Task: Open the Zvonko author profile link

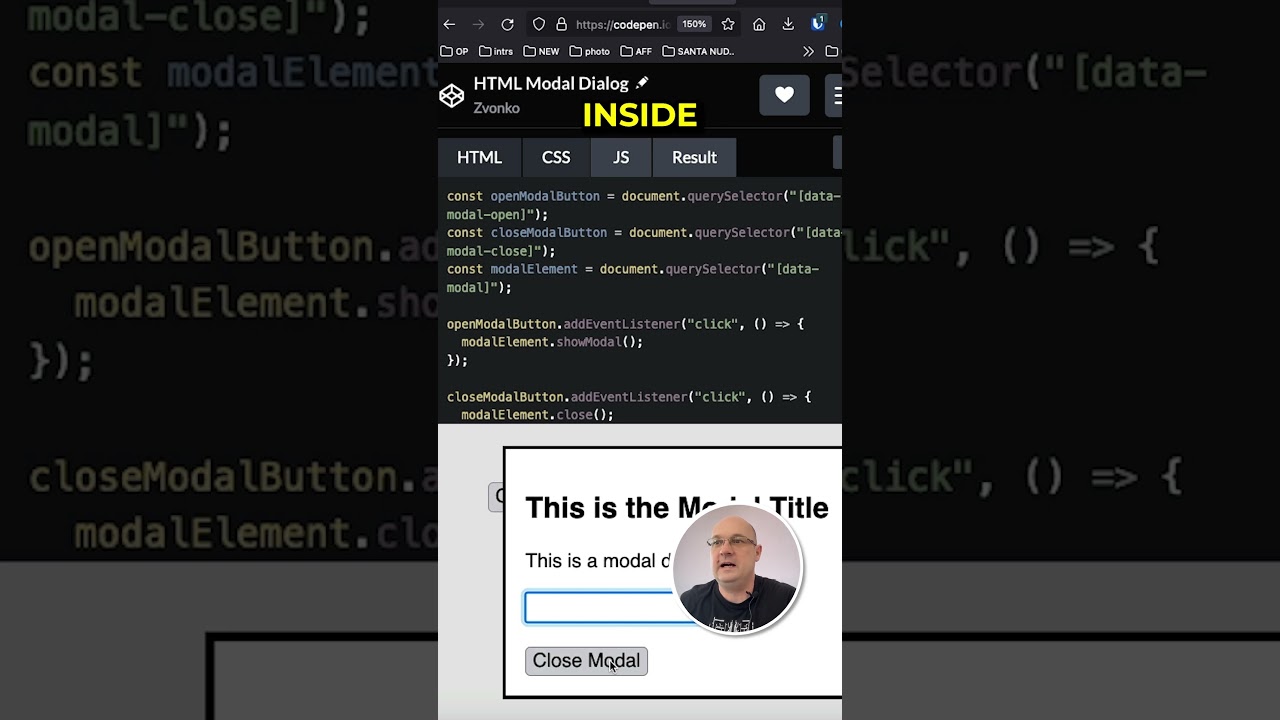Action: (x=496, y=108)
